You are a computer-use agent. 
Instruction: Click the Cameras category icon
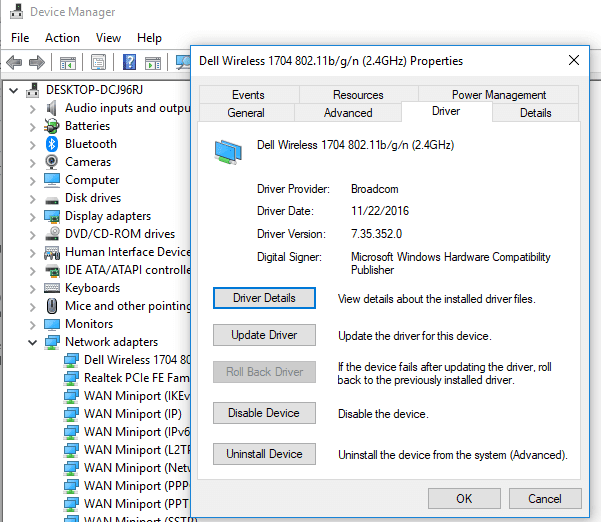[51, 162]
